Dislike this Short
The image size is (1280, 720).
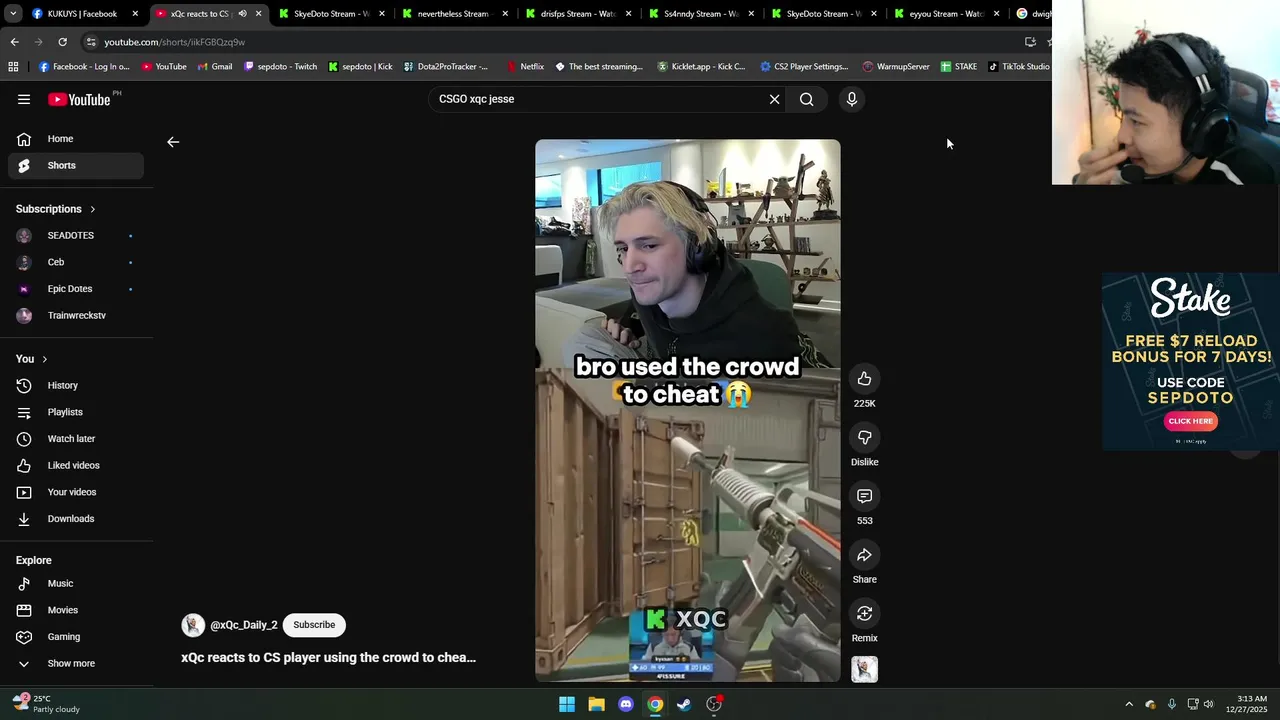click(x=864, y=437)
